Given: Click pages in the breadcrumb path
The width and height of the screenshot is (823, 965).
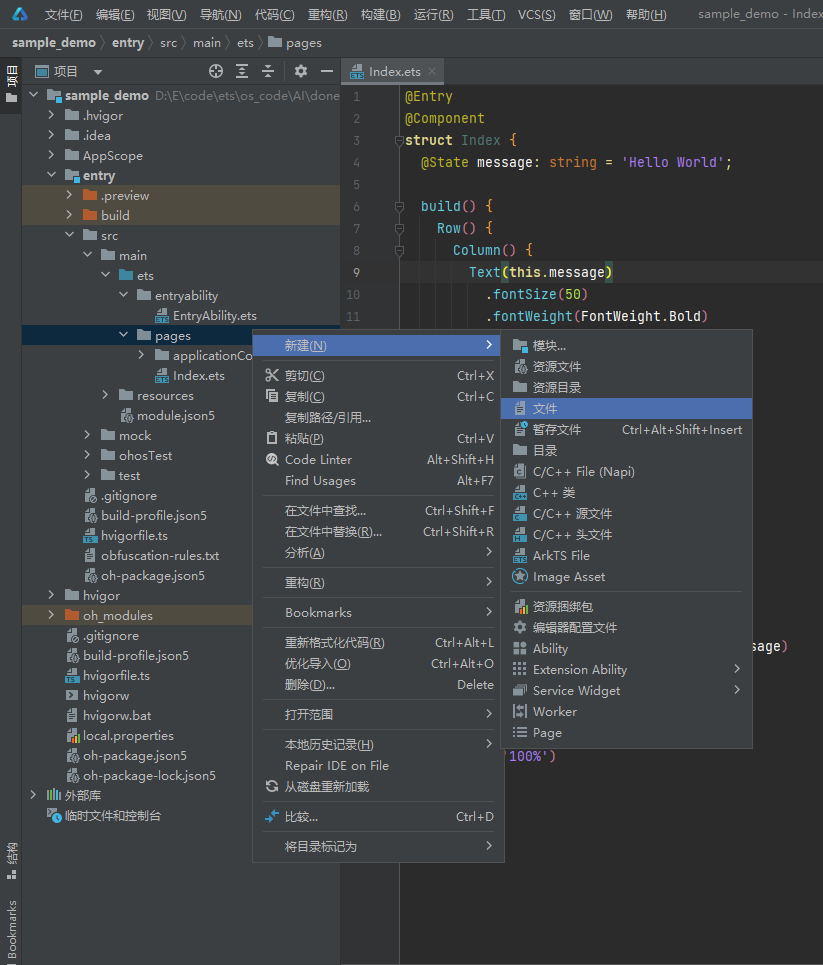Looking at the screenshot, I should pos(295,42).
